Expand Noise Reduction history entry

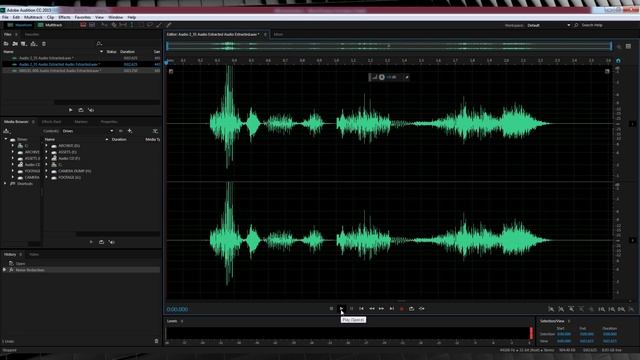point(4,270)
